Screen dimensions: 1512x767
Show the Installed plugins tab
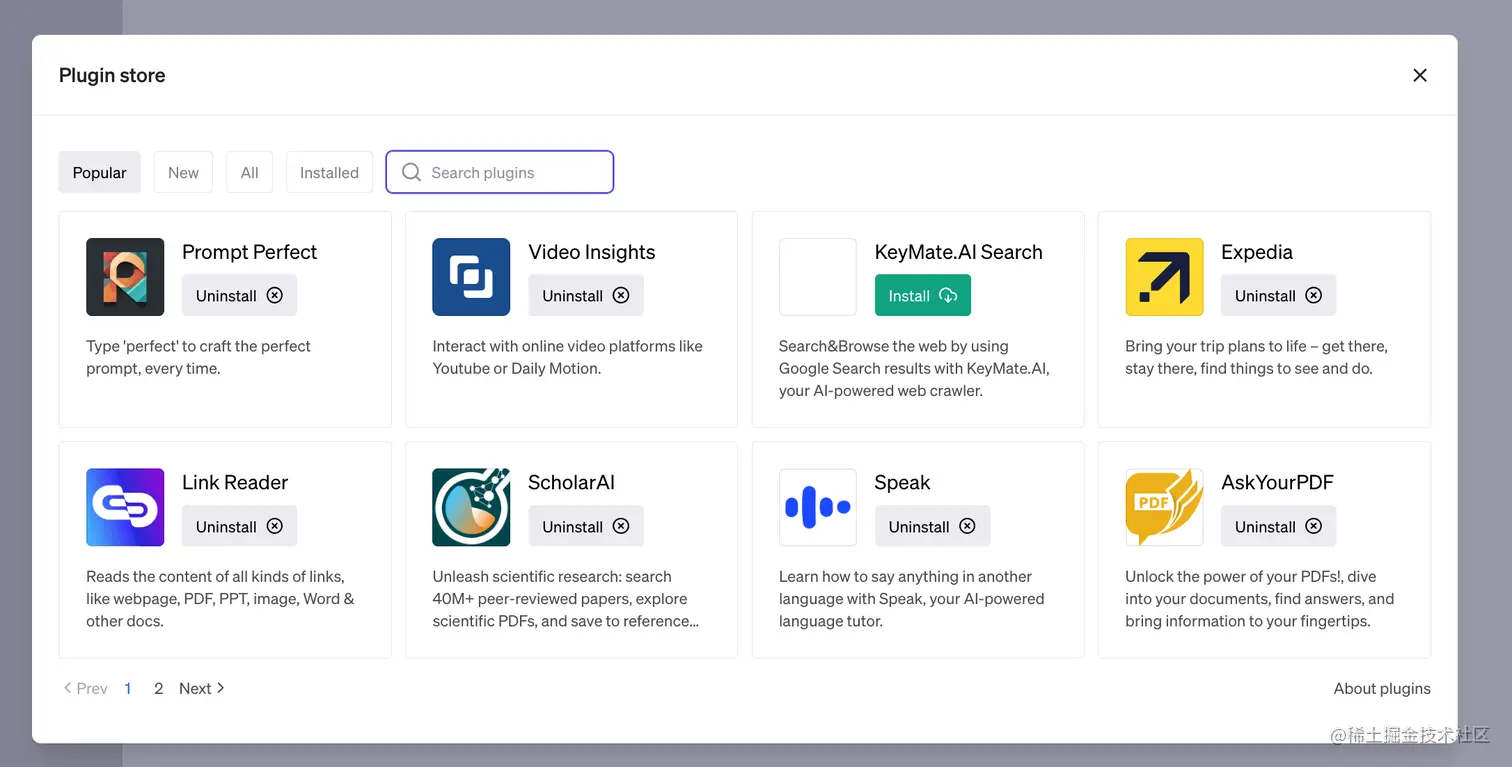pos(329,172)
